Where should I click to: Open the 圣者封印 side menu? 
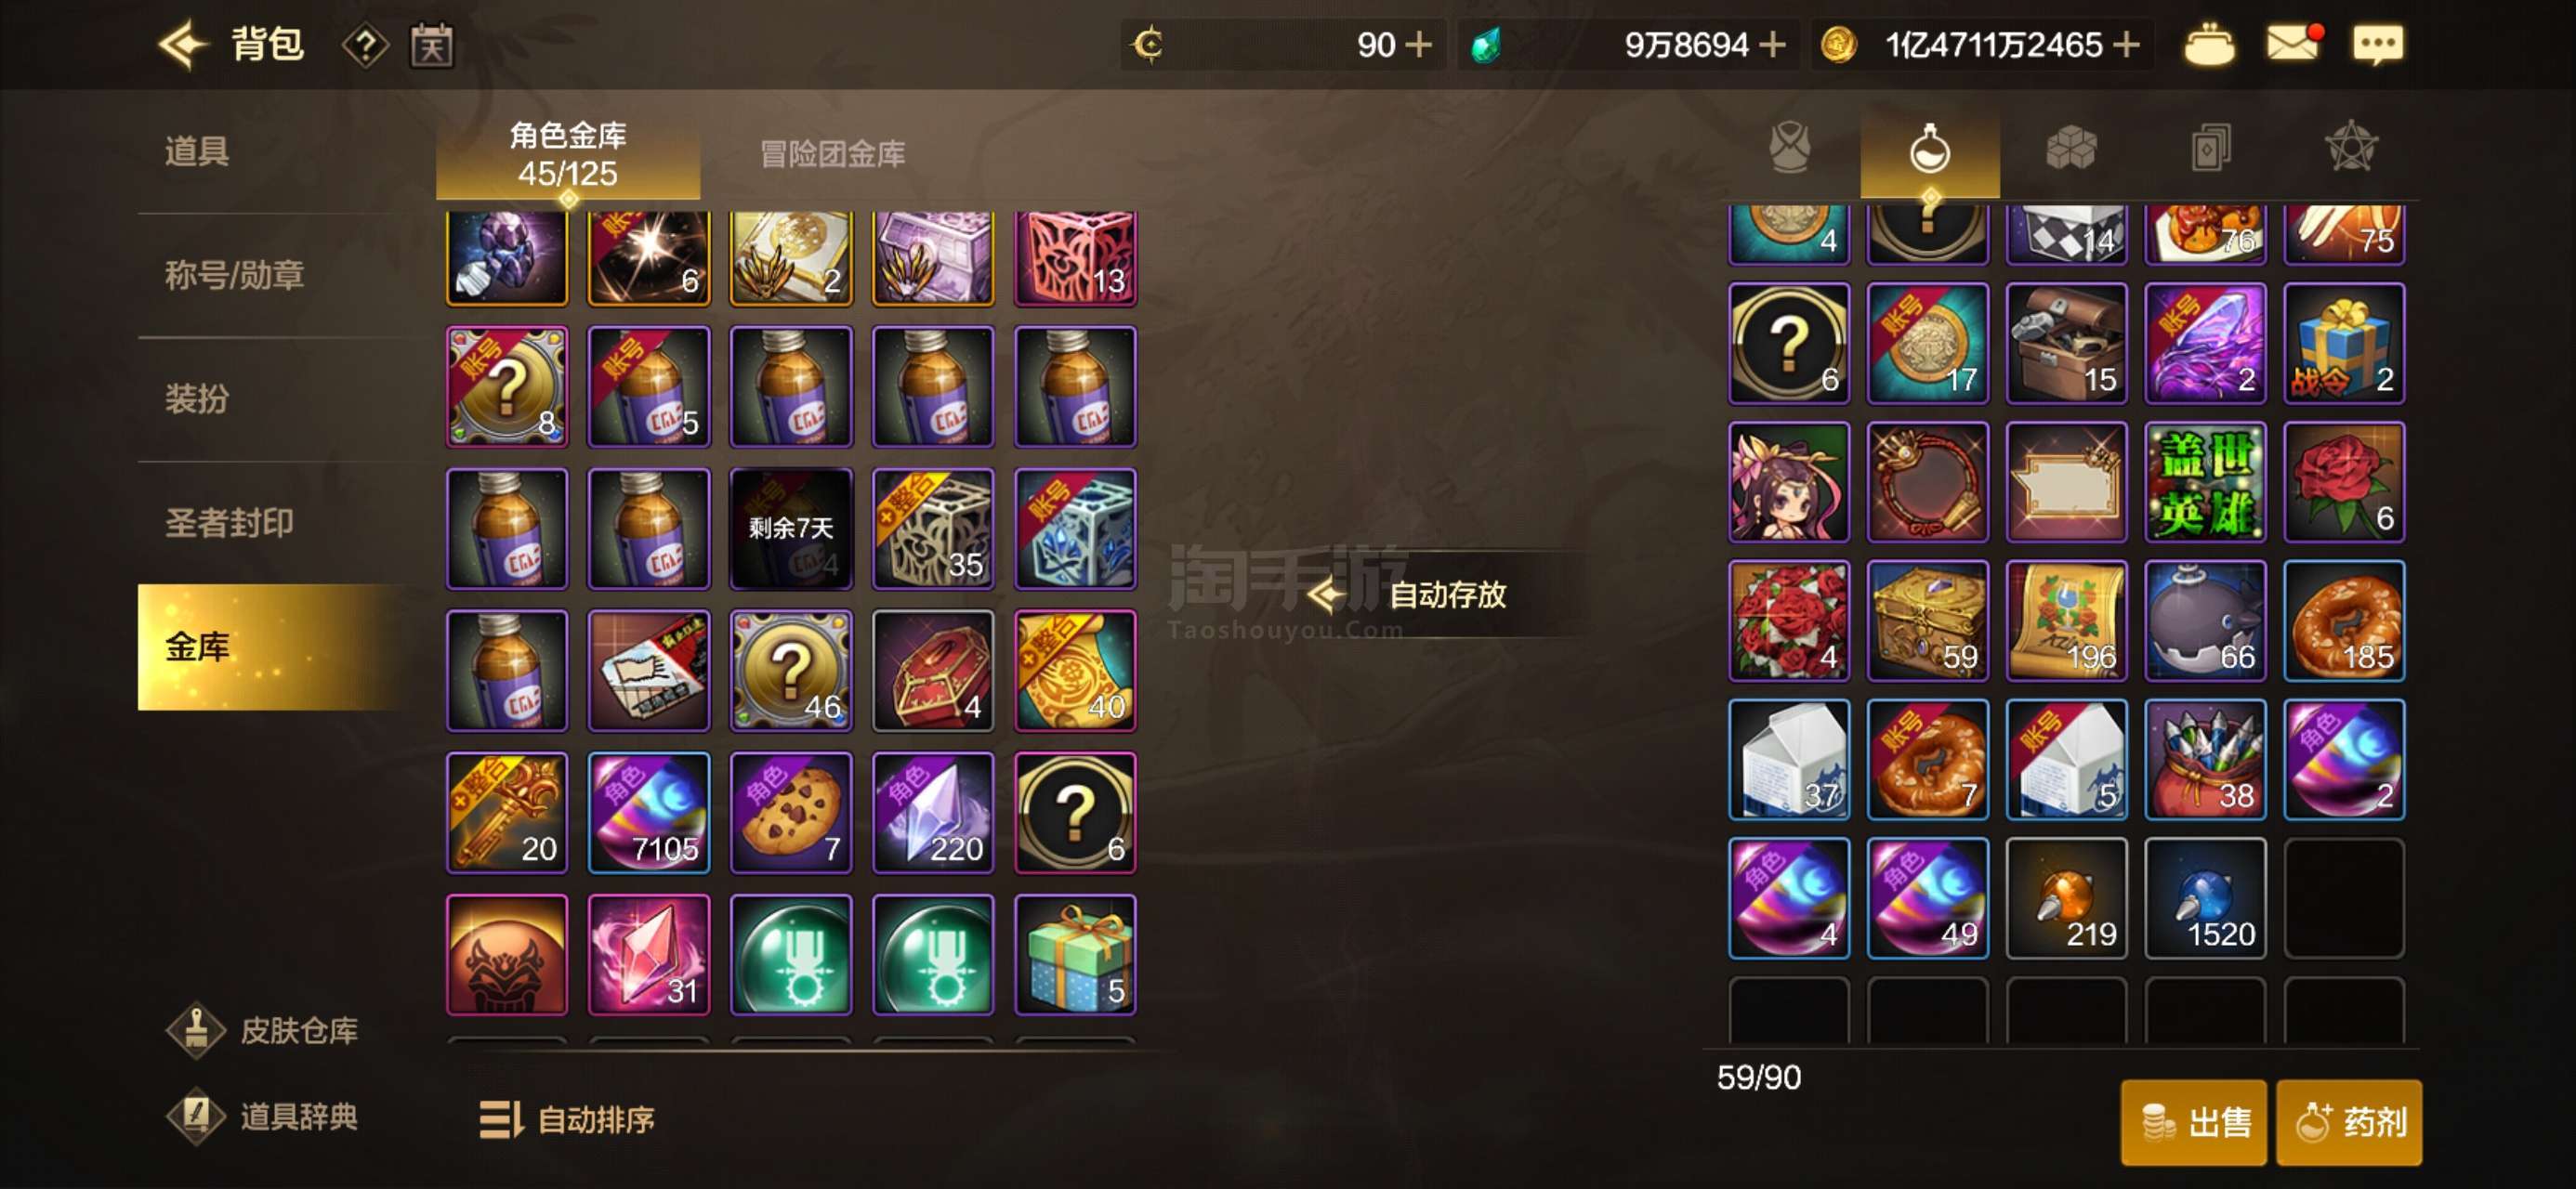point(229,523)
